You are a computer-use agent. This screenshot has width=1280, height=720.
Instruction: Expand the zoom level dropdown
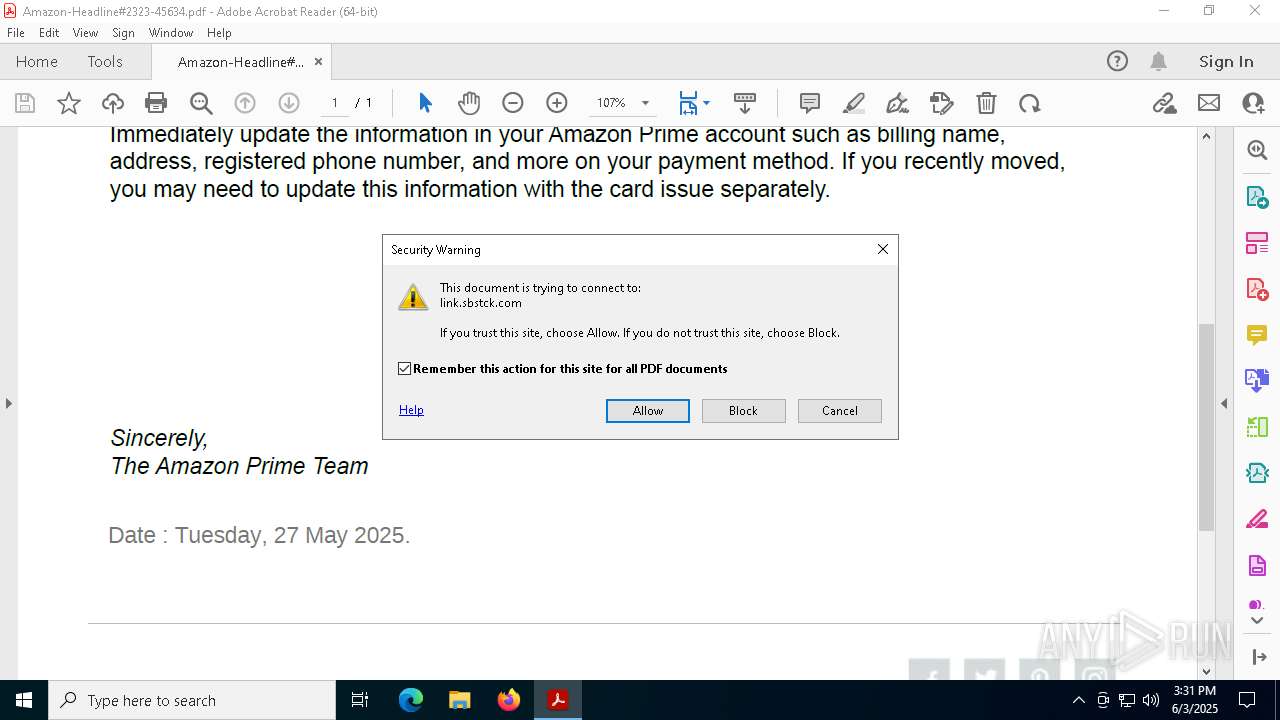coord(645,103)
